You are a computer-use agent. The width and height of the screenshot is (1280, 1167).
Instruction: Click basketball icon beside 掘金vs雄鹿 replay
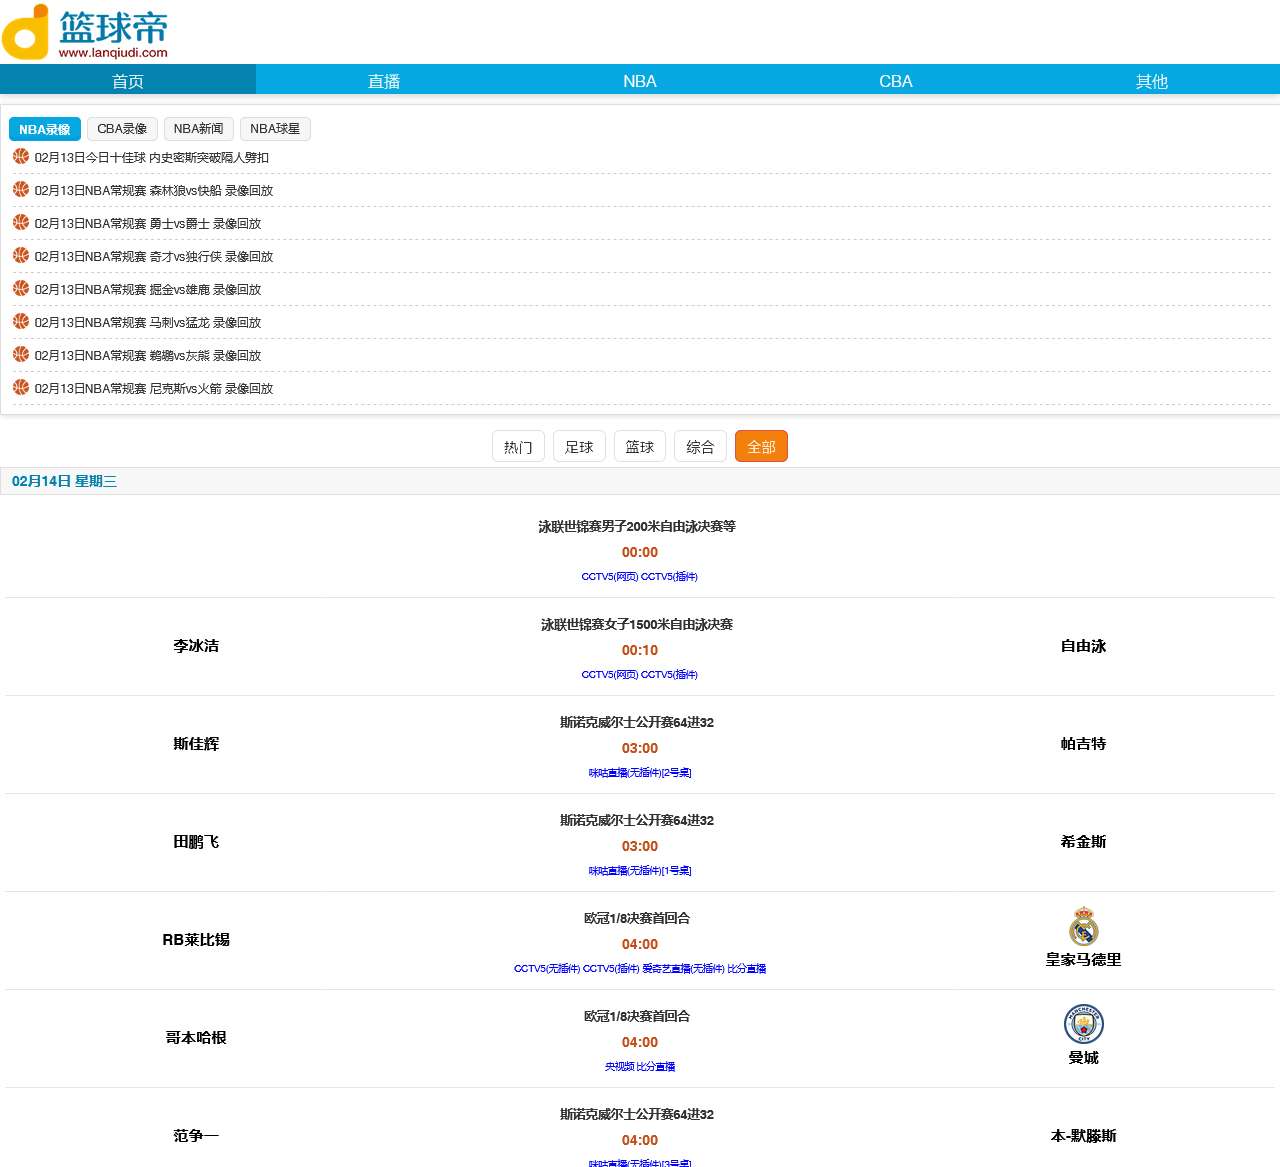[x=21, y=288]
